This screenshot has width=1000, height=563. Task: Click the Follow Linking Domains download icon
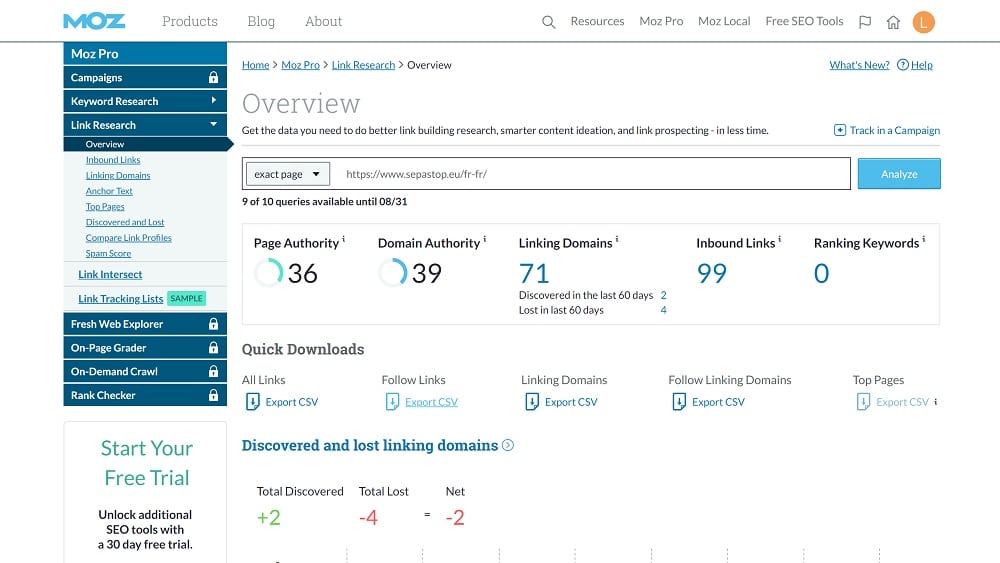679,402
